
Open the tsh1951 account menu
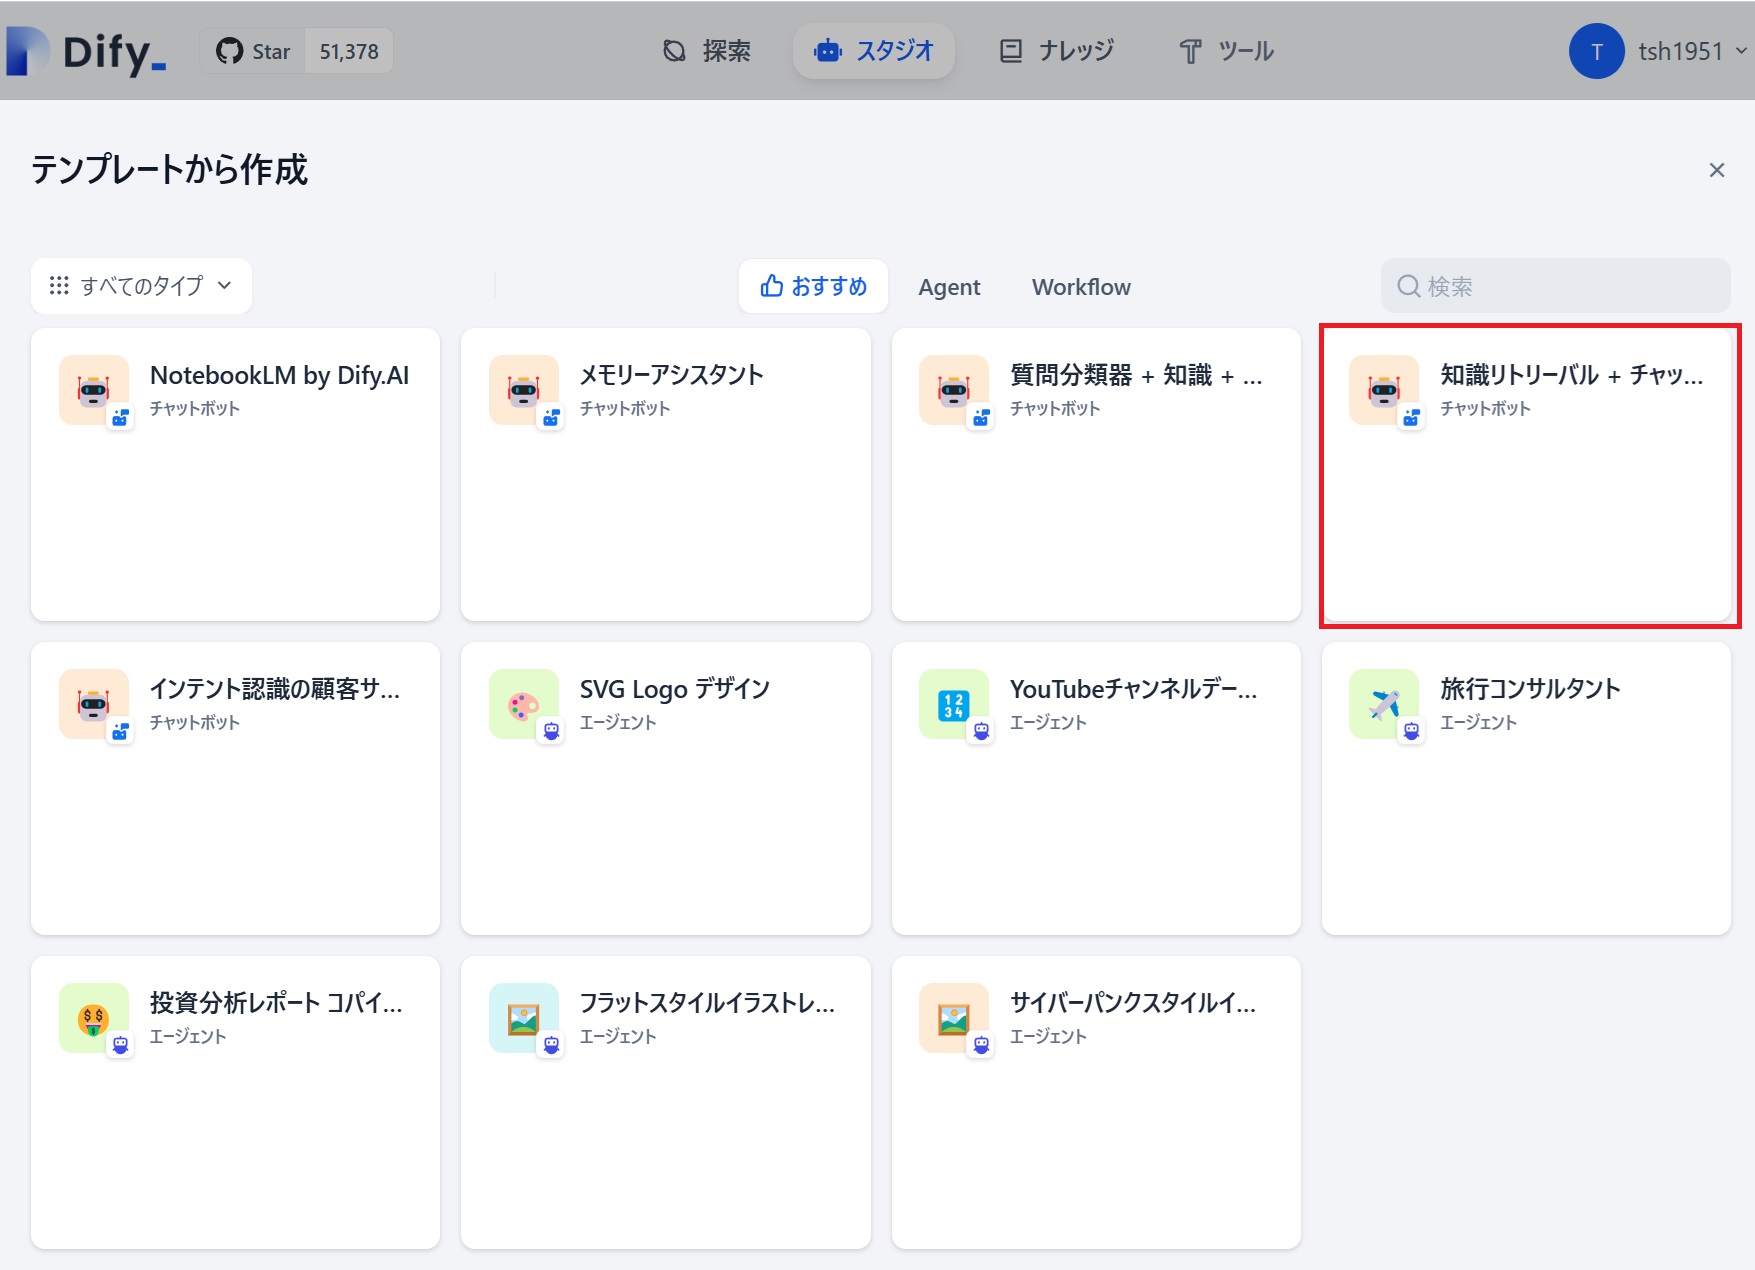click(x=1658, y=51)
